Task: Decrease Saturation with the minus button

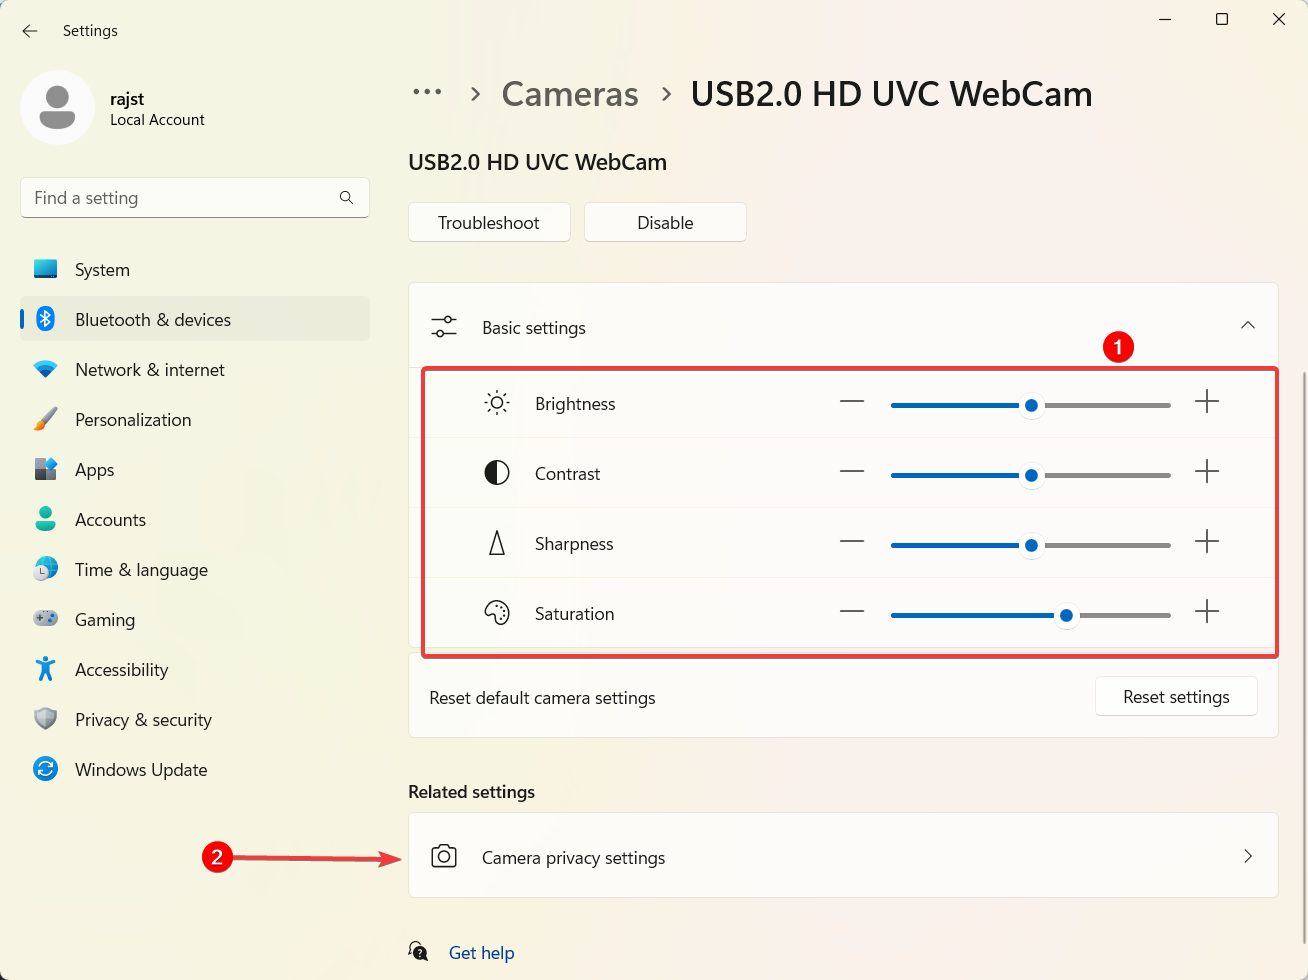Action: click(852, 612)
